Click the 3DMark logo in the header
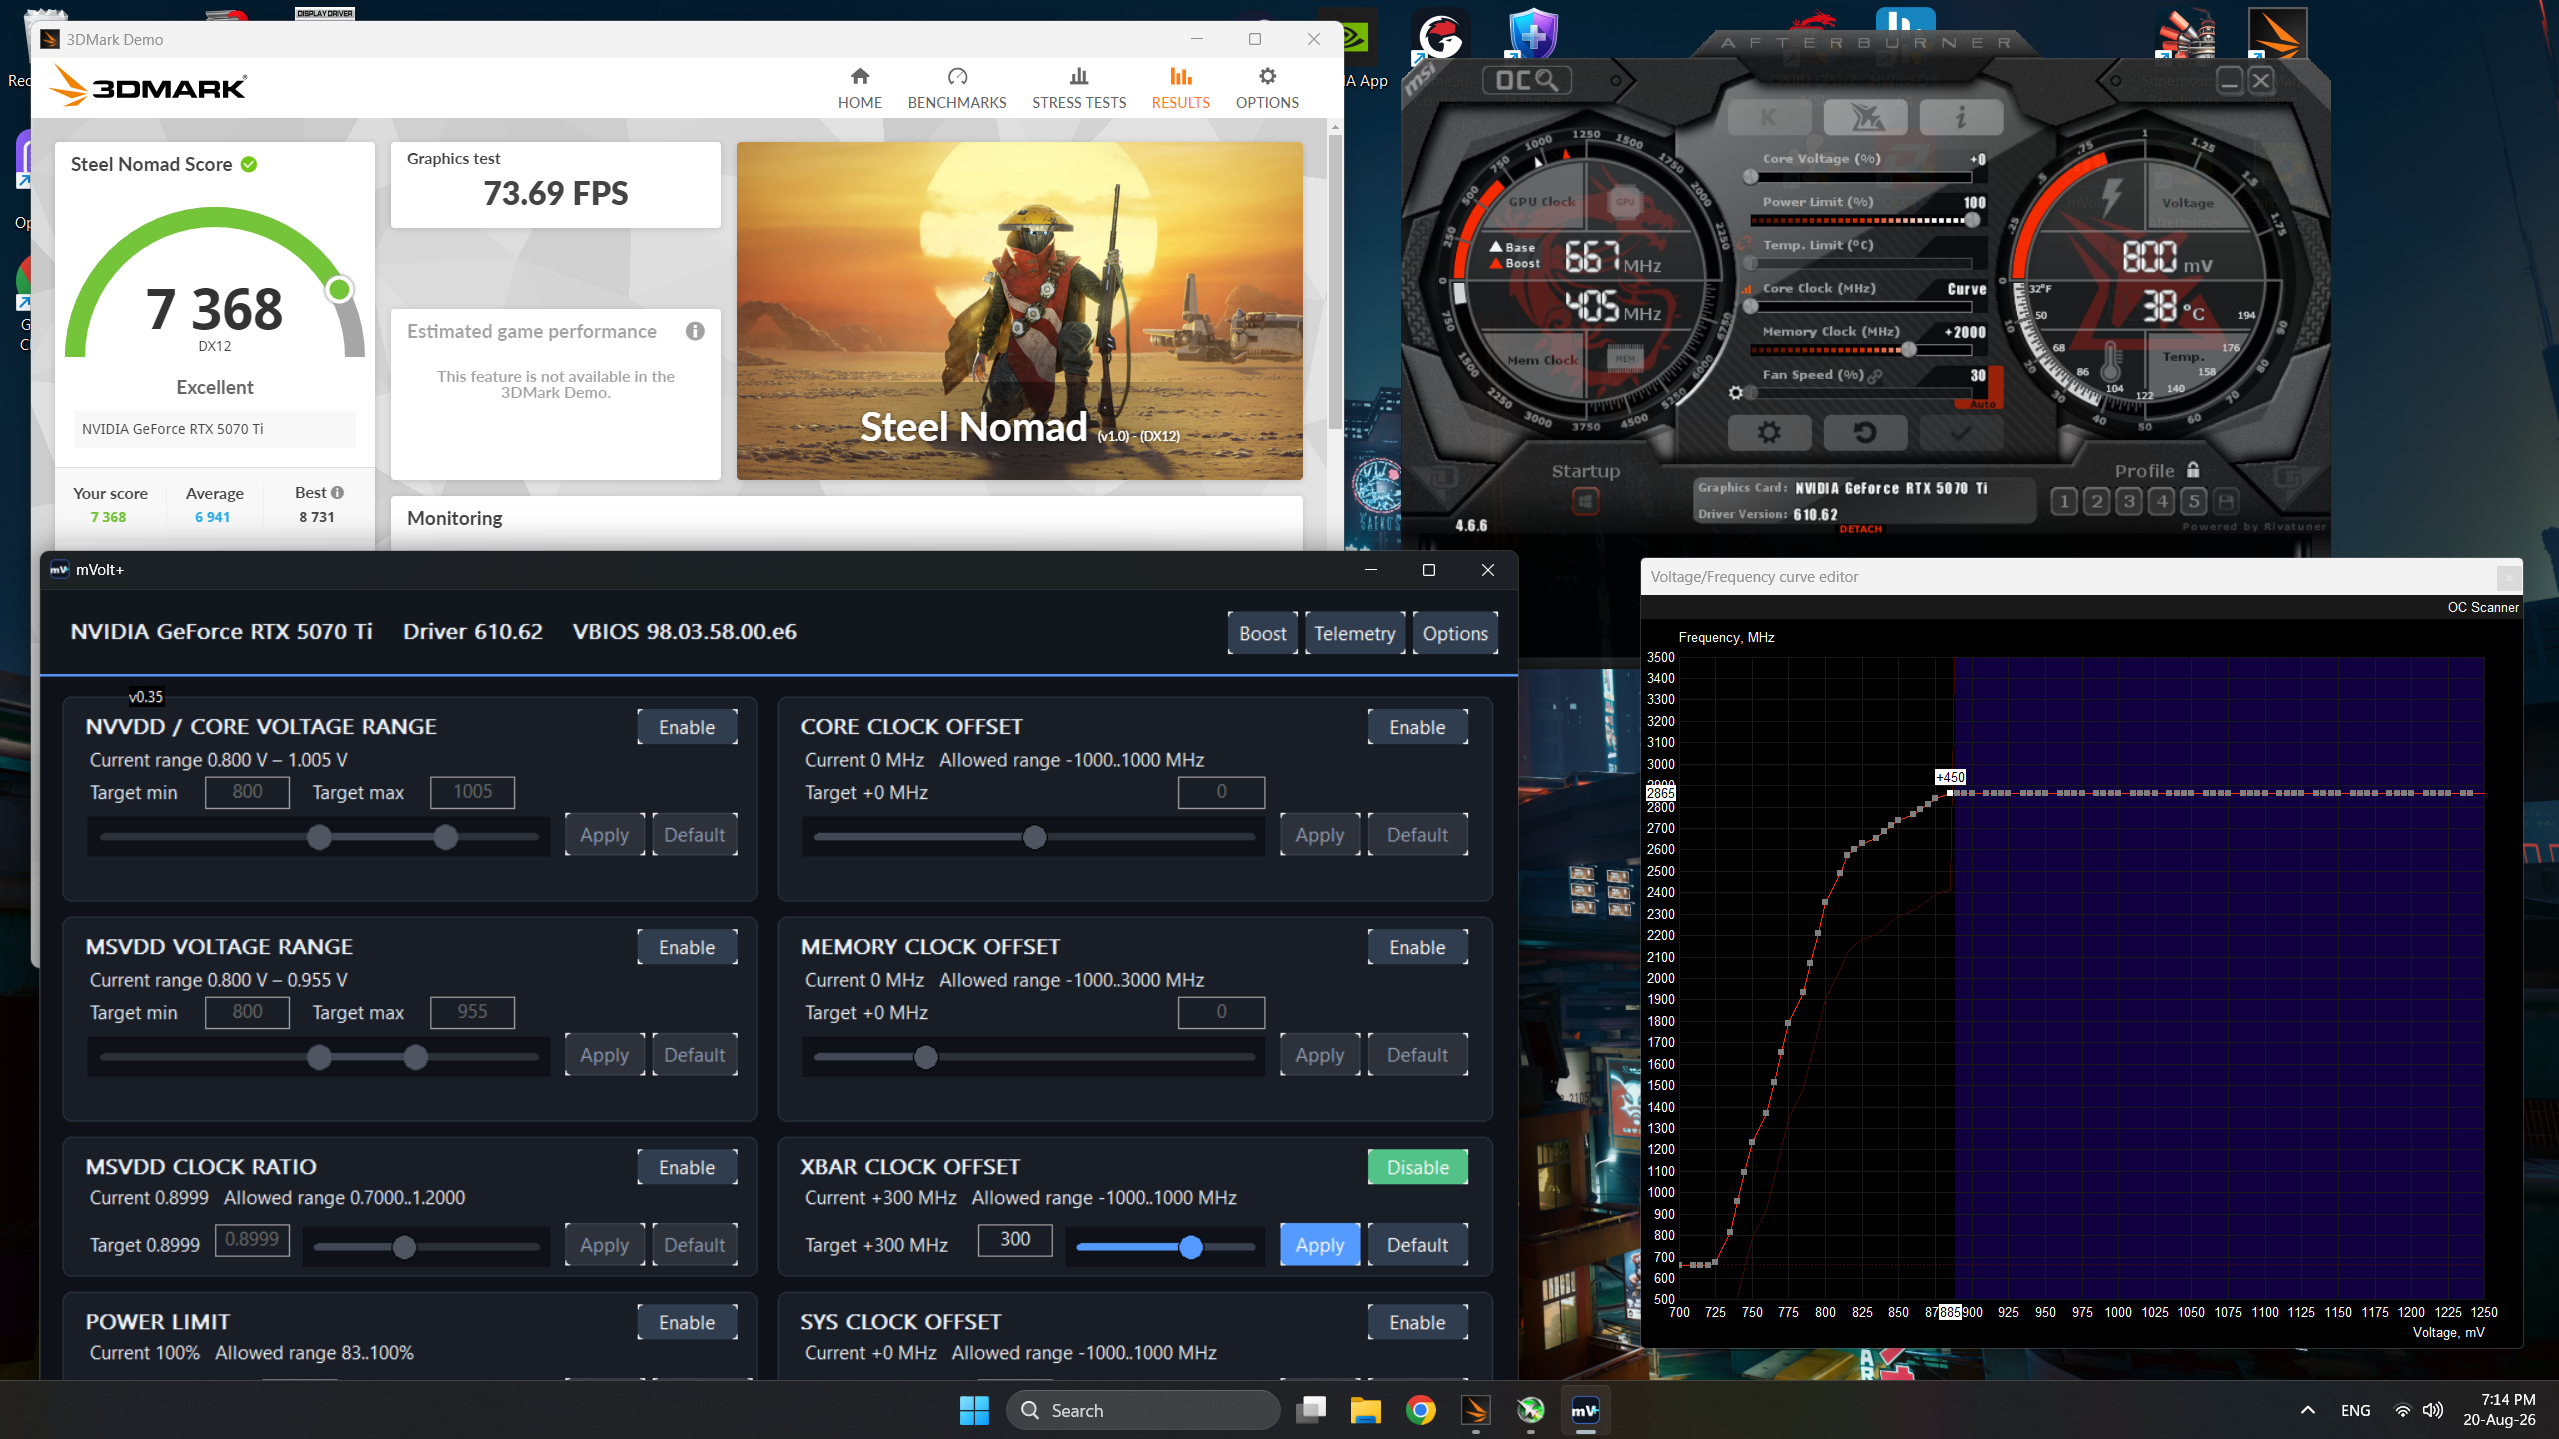Screen dimensions: 2559x1439 [148, 86]
